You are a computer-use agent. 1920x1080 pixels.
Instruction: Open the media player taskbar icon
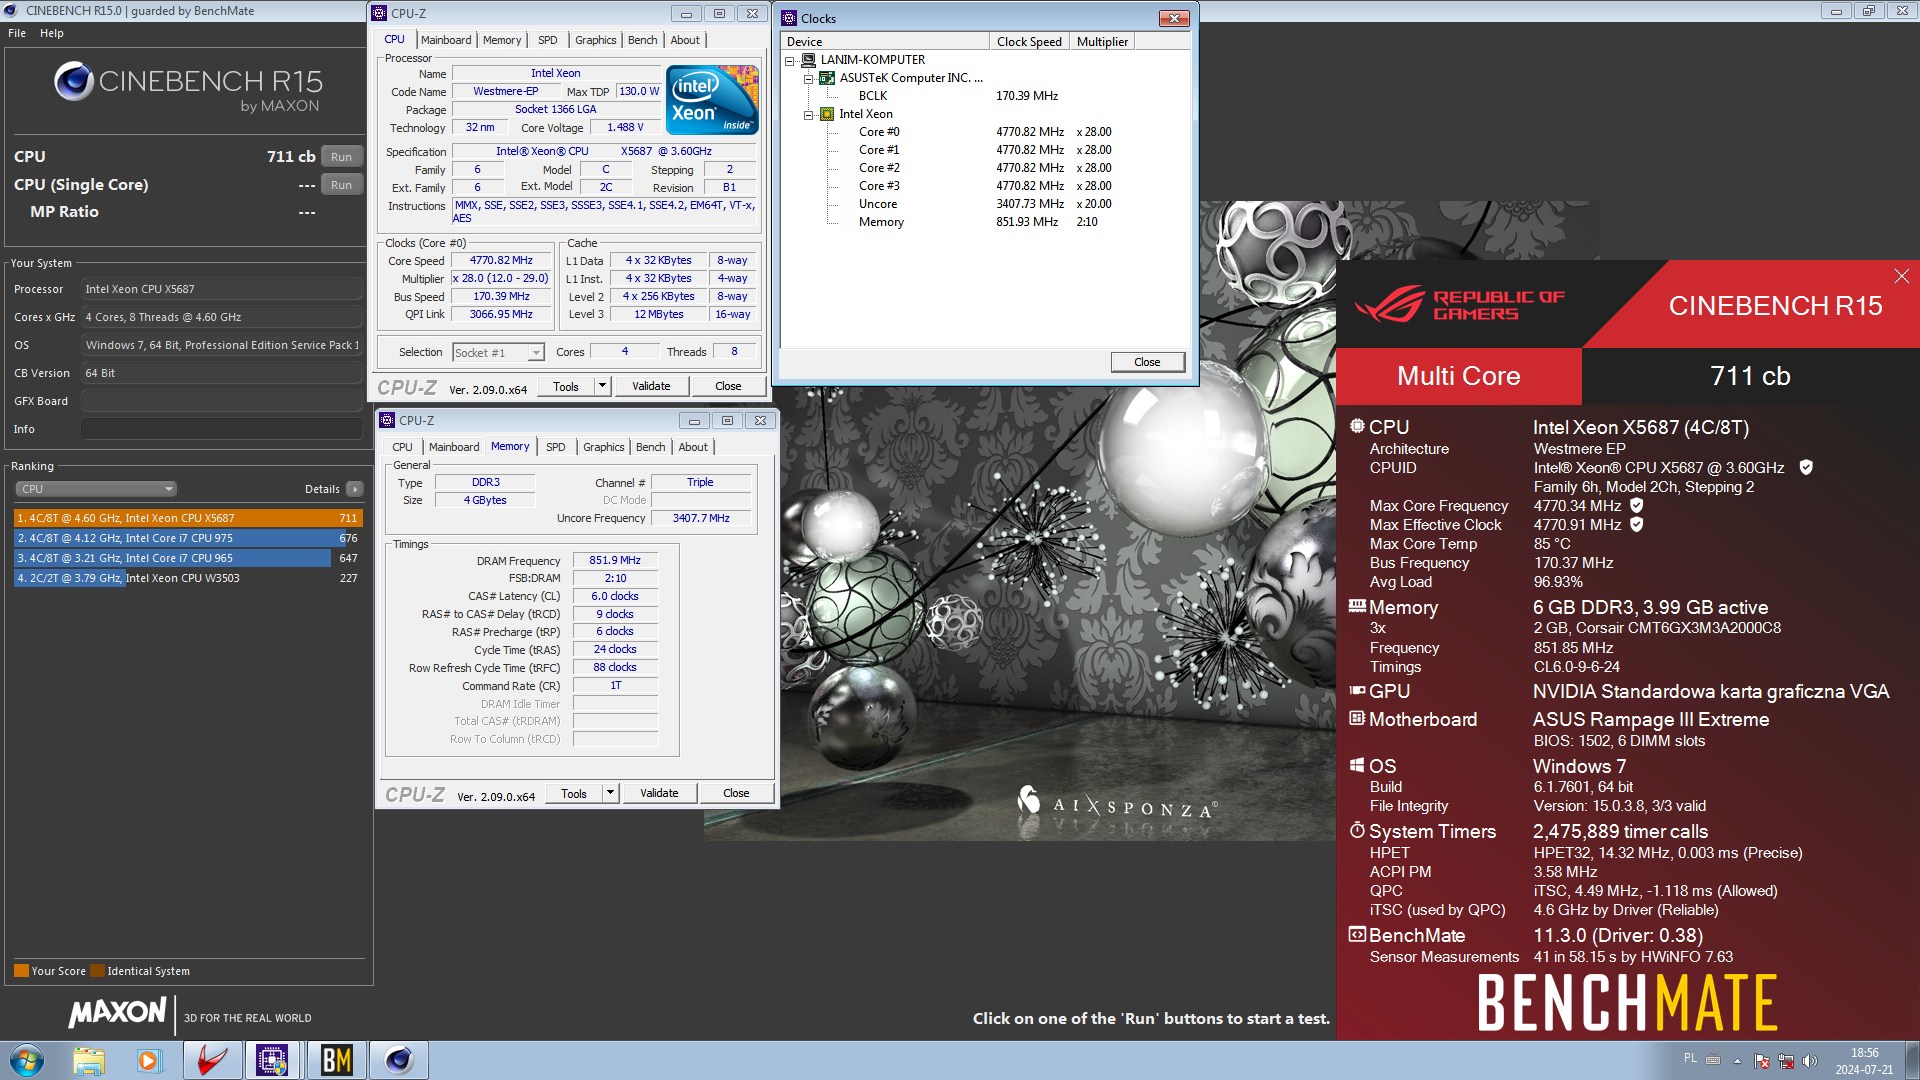click(149, 1060)
